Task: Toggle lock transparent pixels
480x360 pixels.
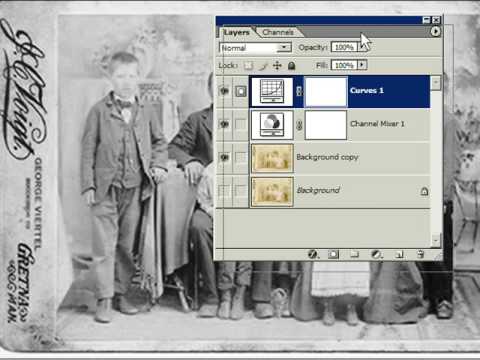Action: pyautogui.click(x=248, y=65)
